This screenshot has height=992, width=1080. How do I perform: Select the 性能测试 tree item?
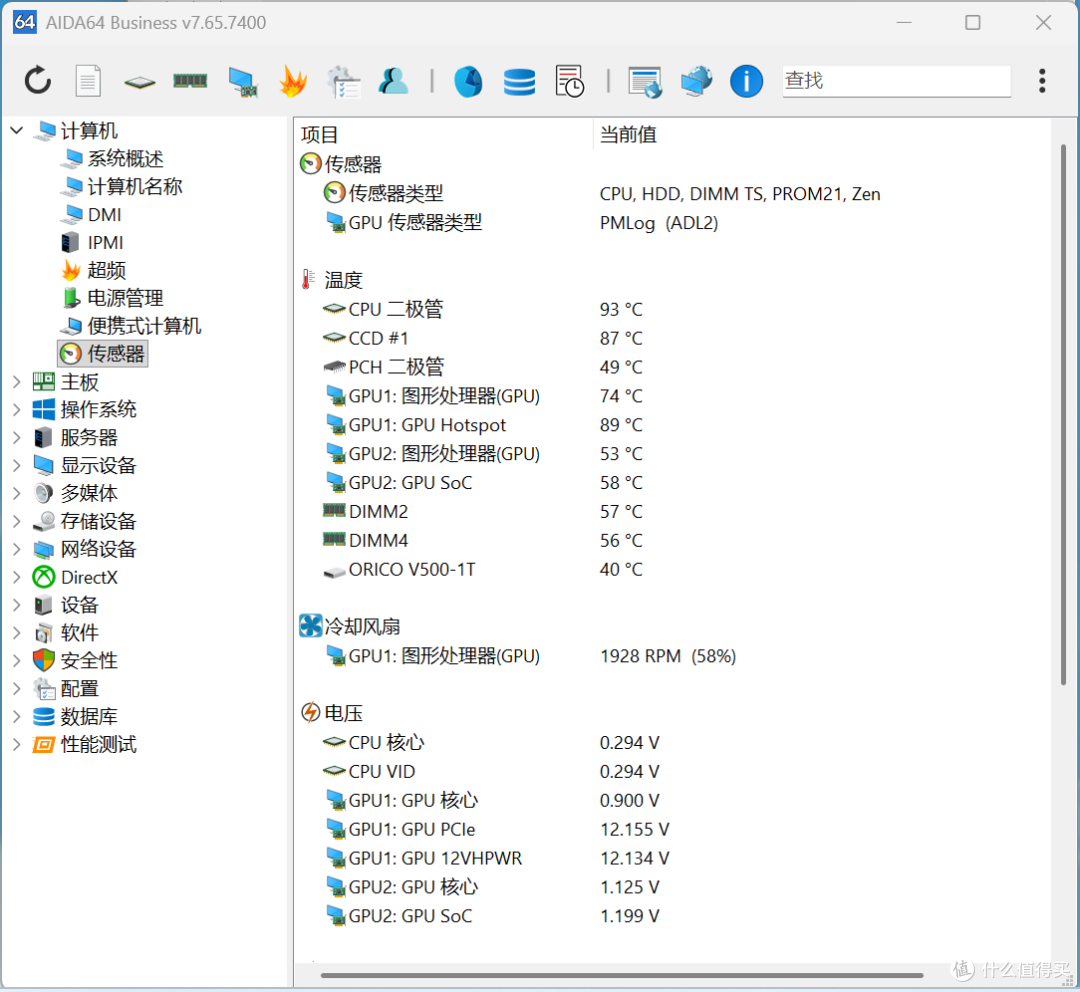(x=84, y=744)
